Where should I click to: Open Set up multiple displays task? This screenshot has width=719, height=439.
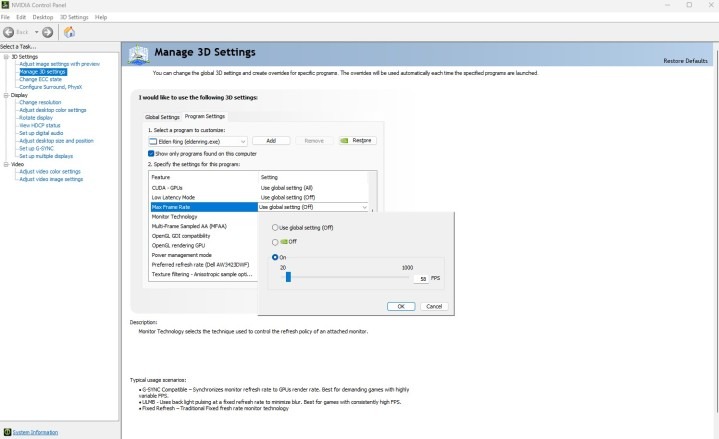coord(46,156)
